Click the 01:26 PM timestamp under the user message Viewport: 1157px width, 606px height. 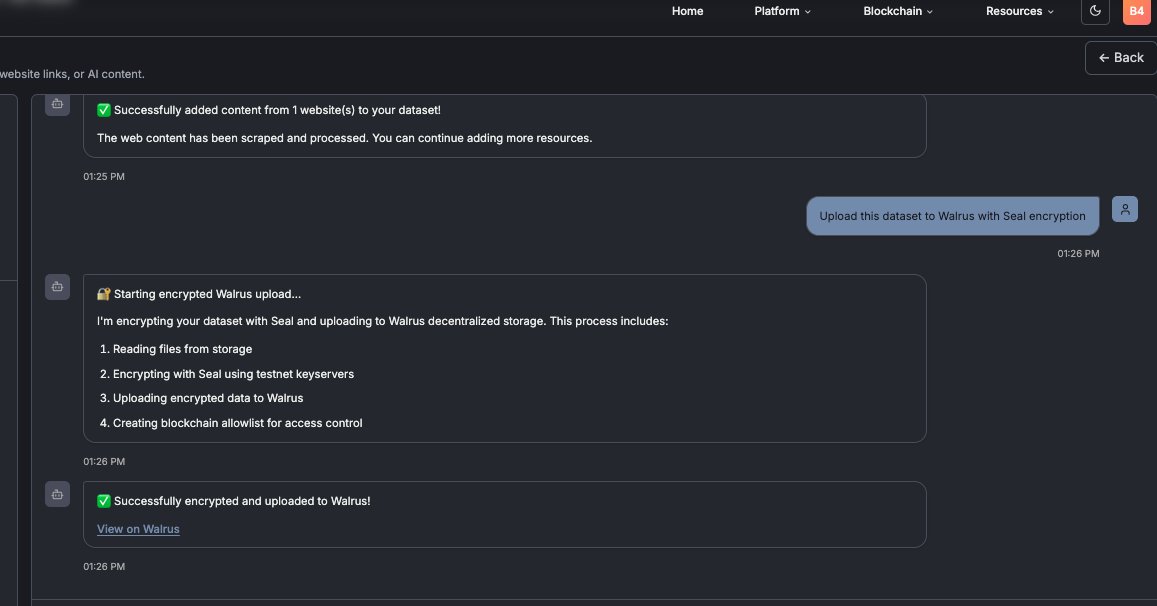pos(1077,253)
